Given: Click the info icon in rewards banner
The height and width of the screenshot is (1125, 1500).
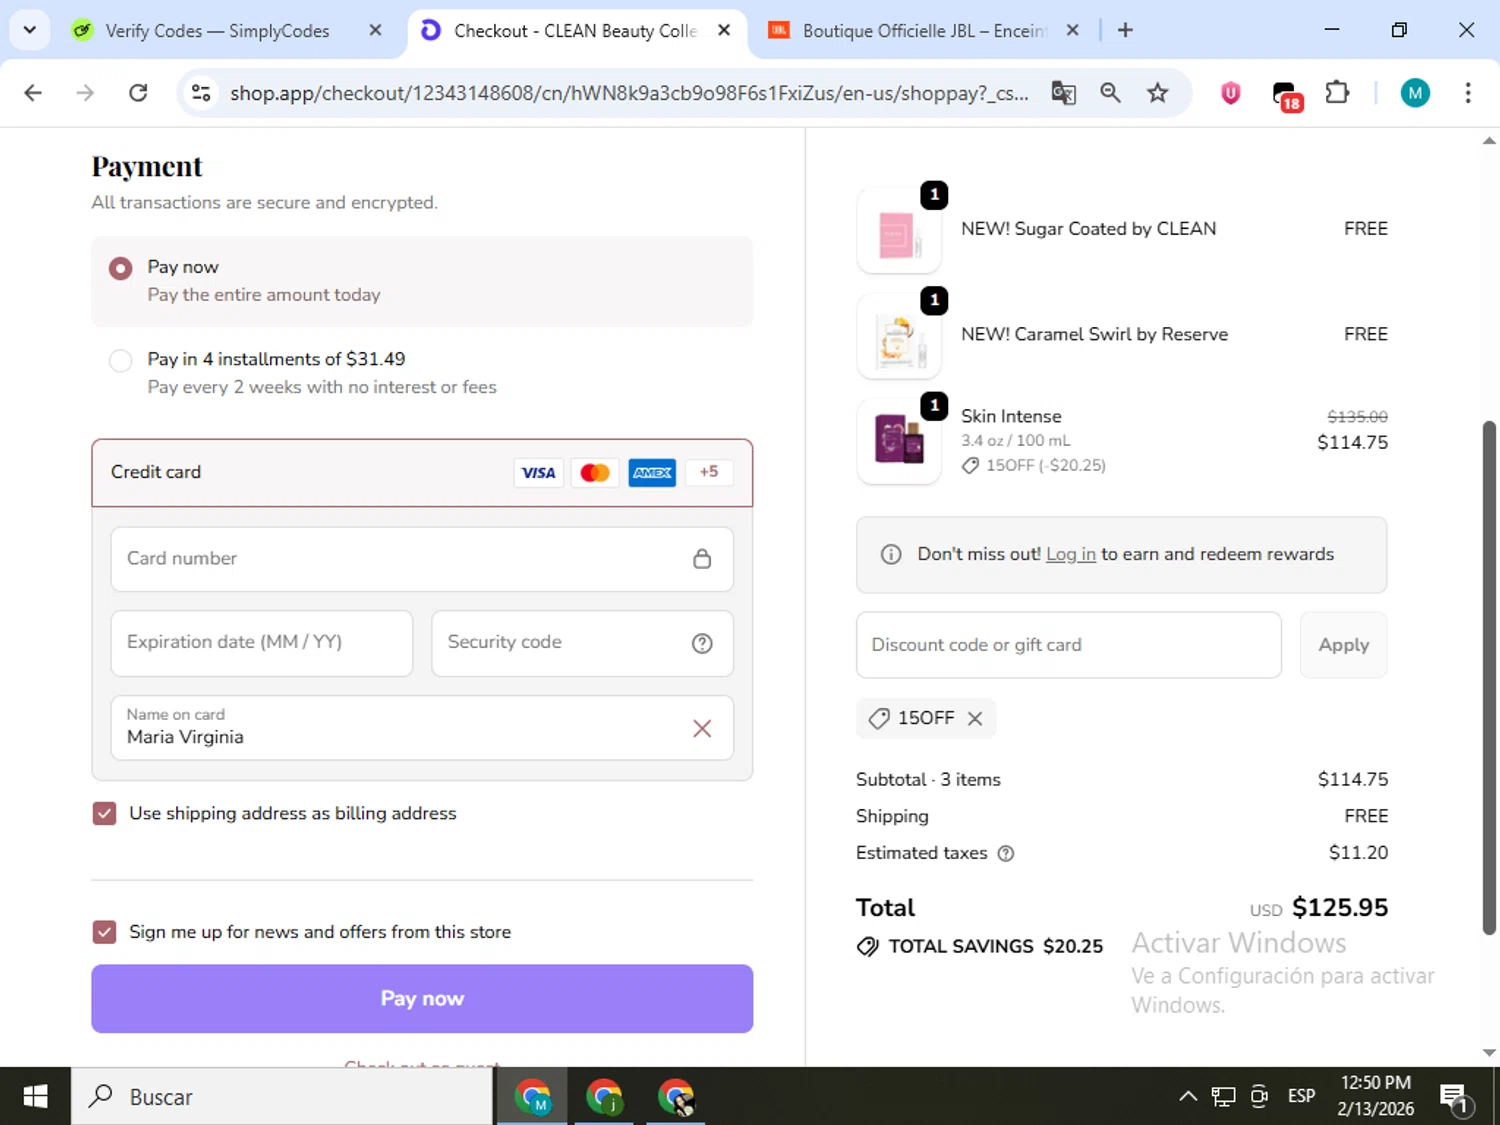Looking at the screenshot, I should click(x=890, y=554).
